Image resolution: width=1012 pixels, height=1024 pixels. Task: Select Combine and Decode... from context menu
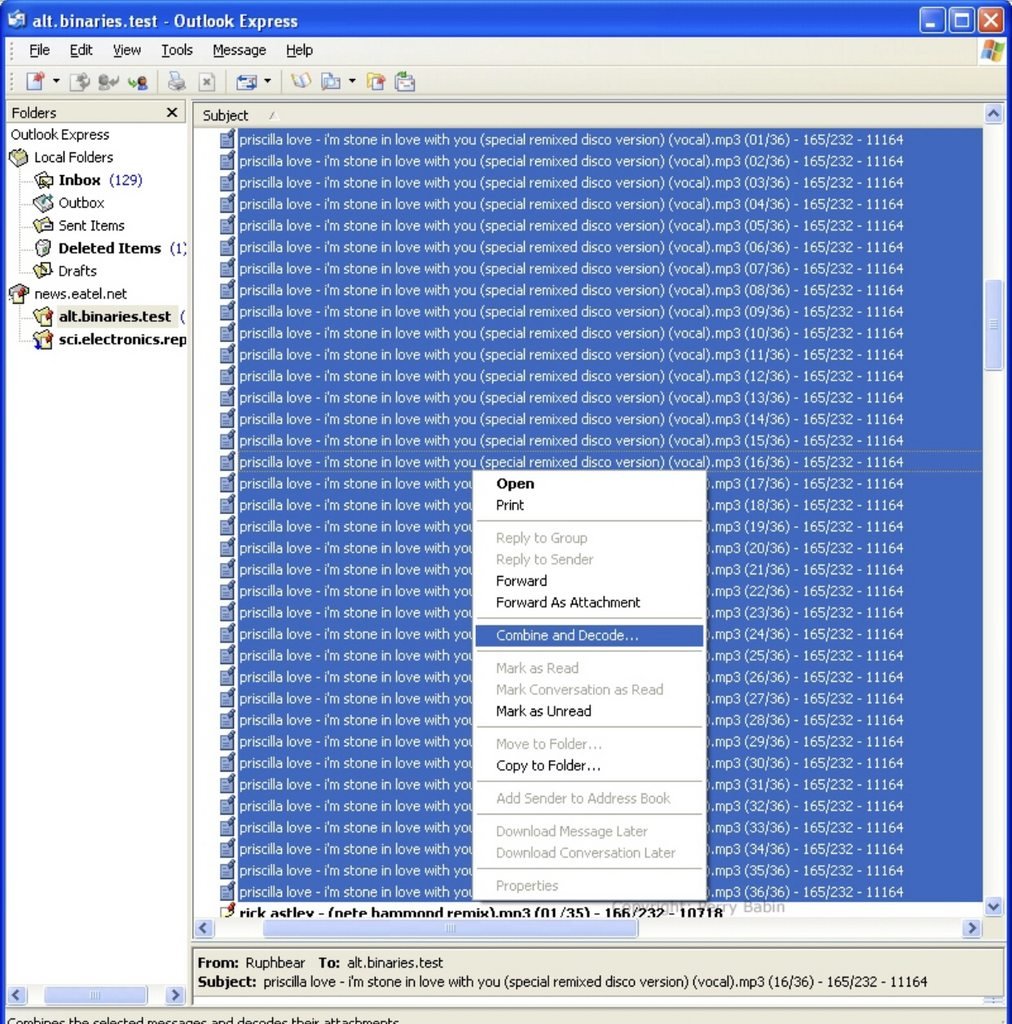pyautogui.click(x=590, y=635)
